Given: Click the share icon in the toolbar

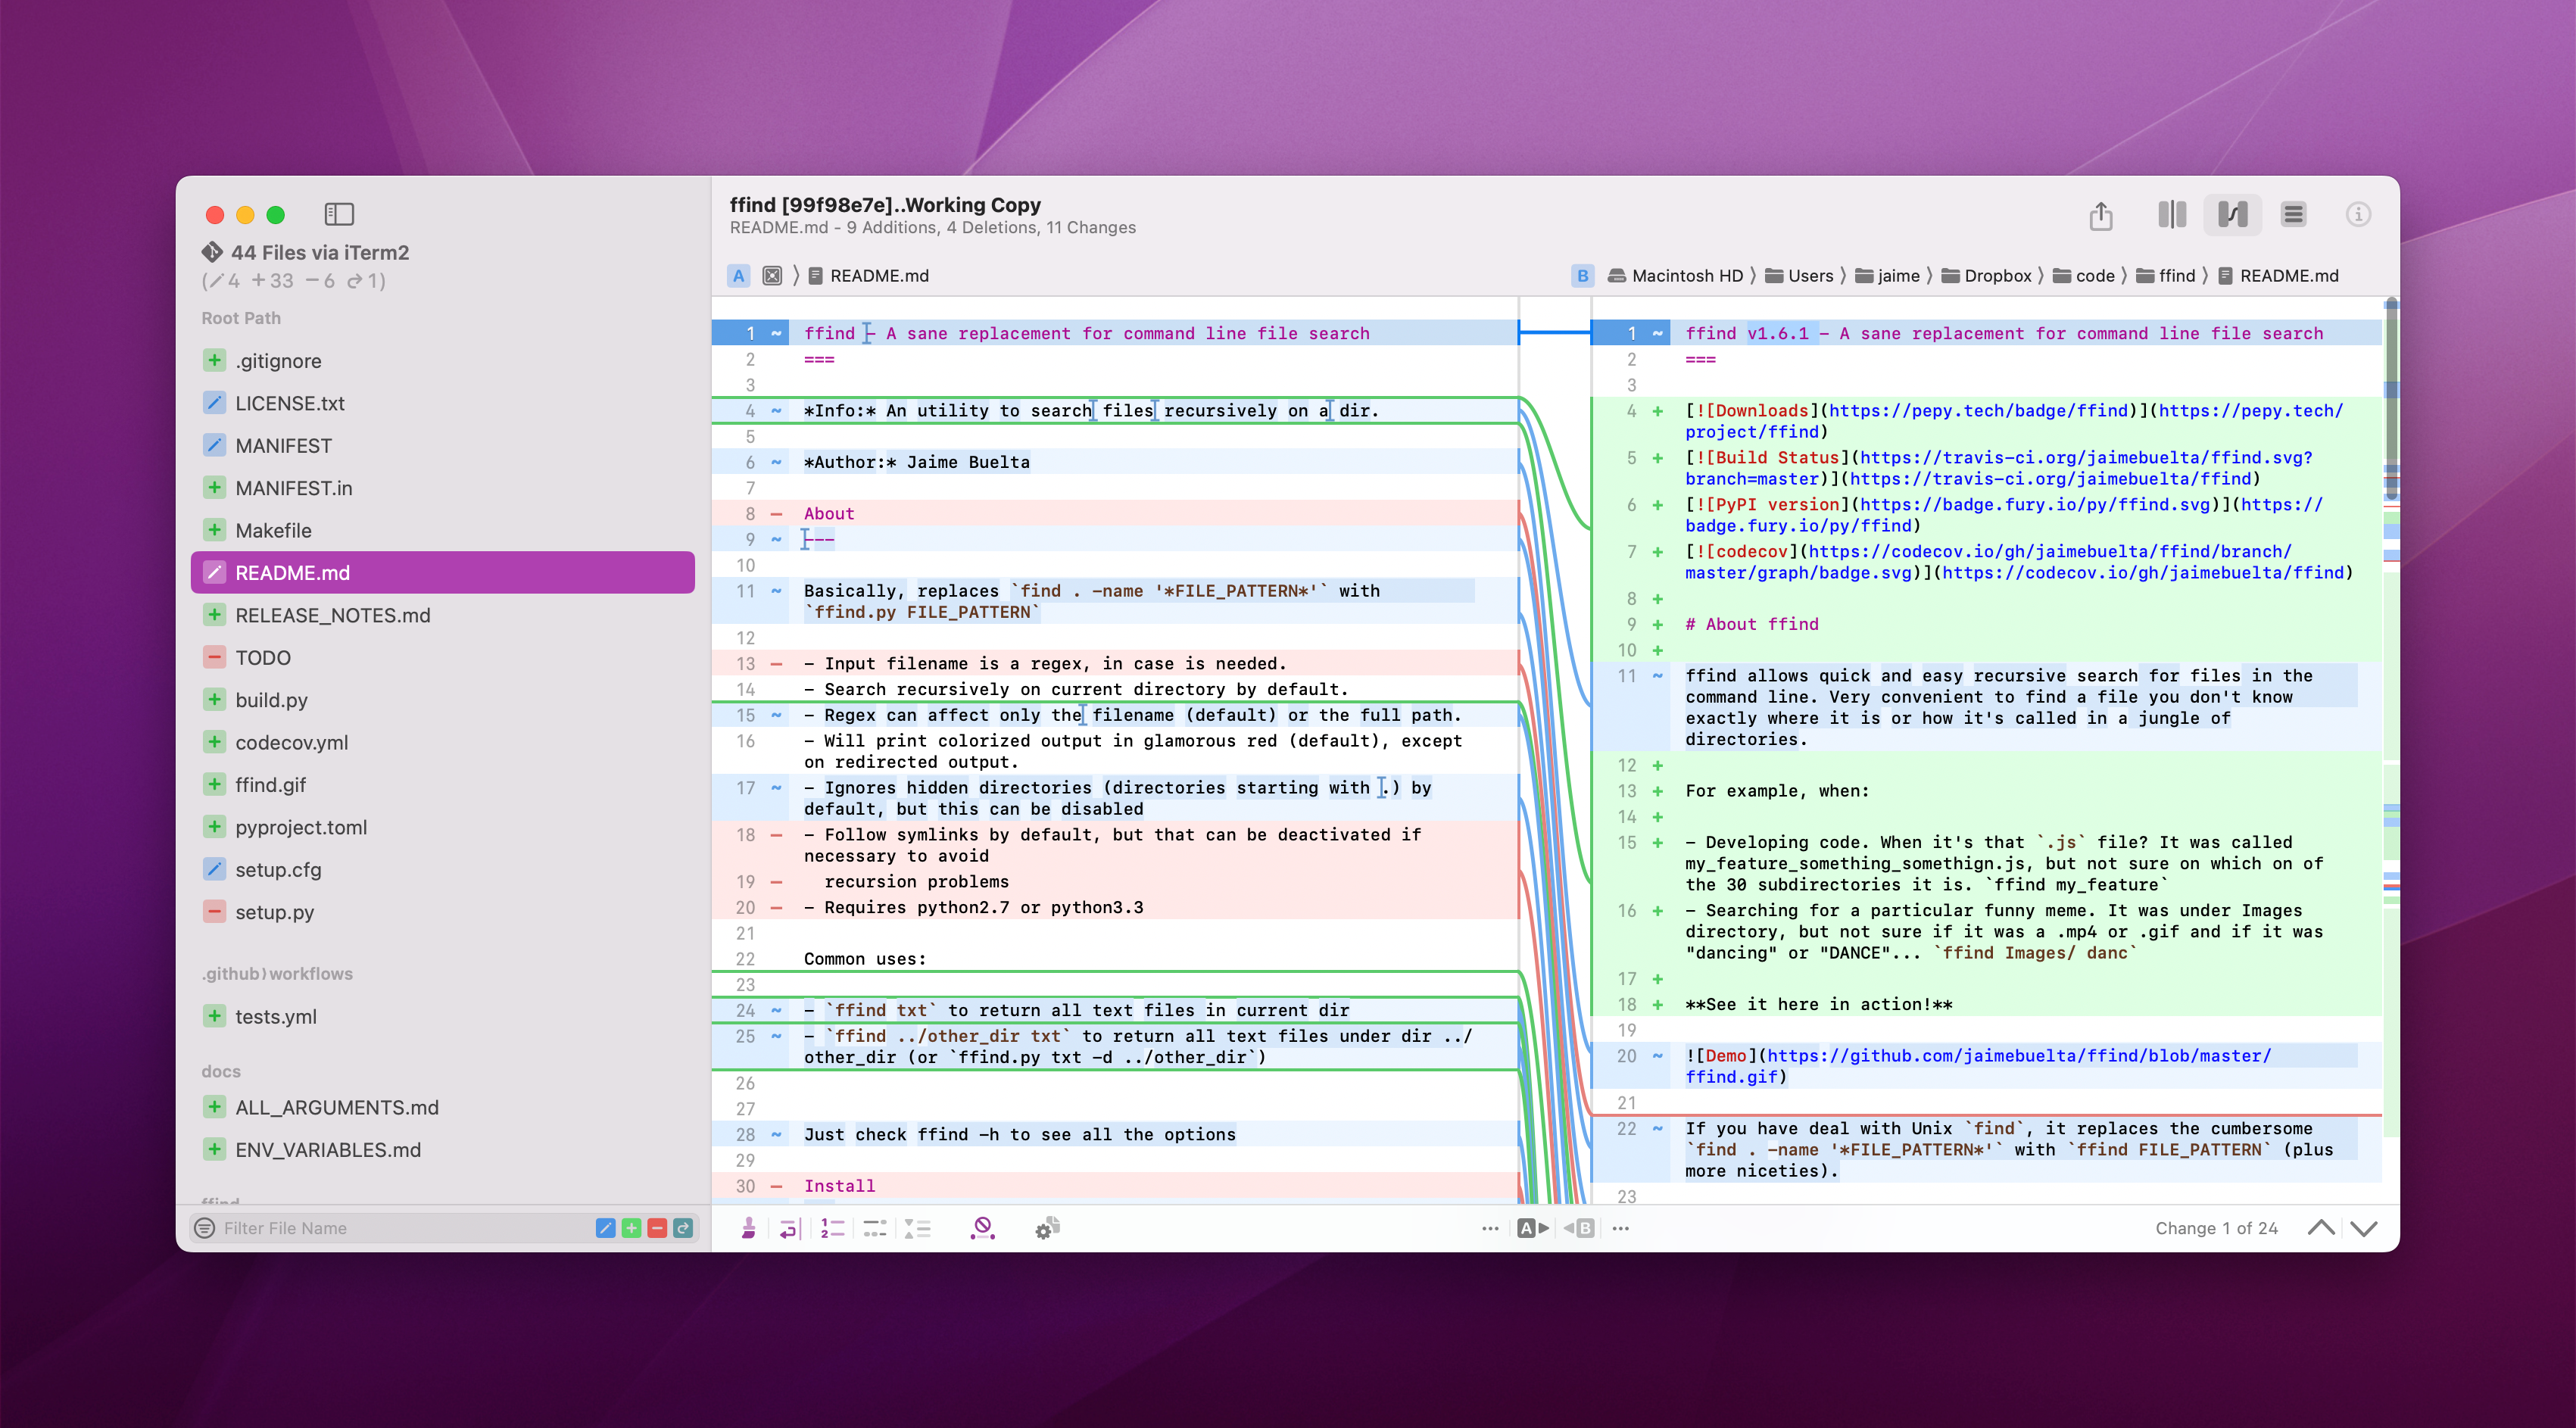Looking at the screenshot, I should pyautogui.click(x=2100, y=215).
